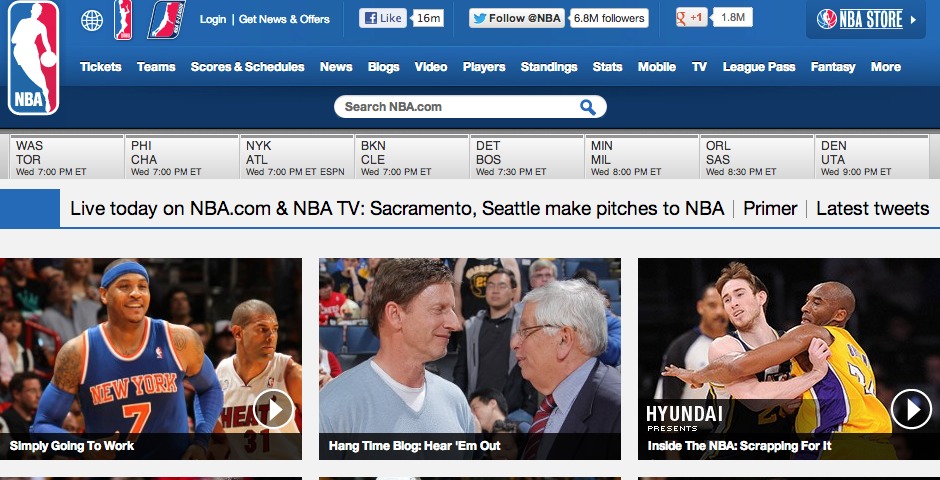Open the Tickets menu
Image resolution: width=940 pixels, height=480 pixels.
click(x=101, y=67)
